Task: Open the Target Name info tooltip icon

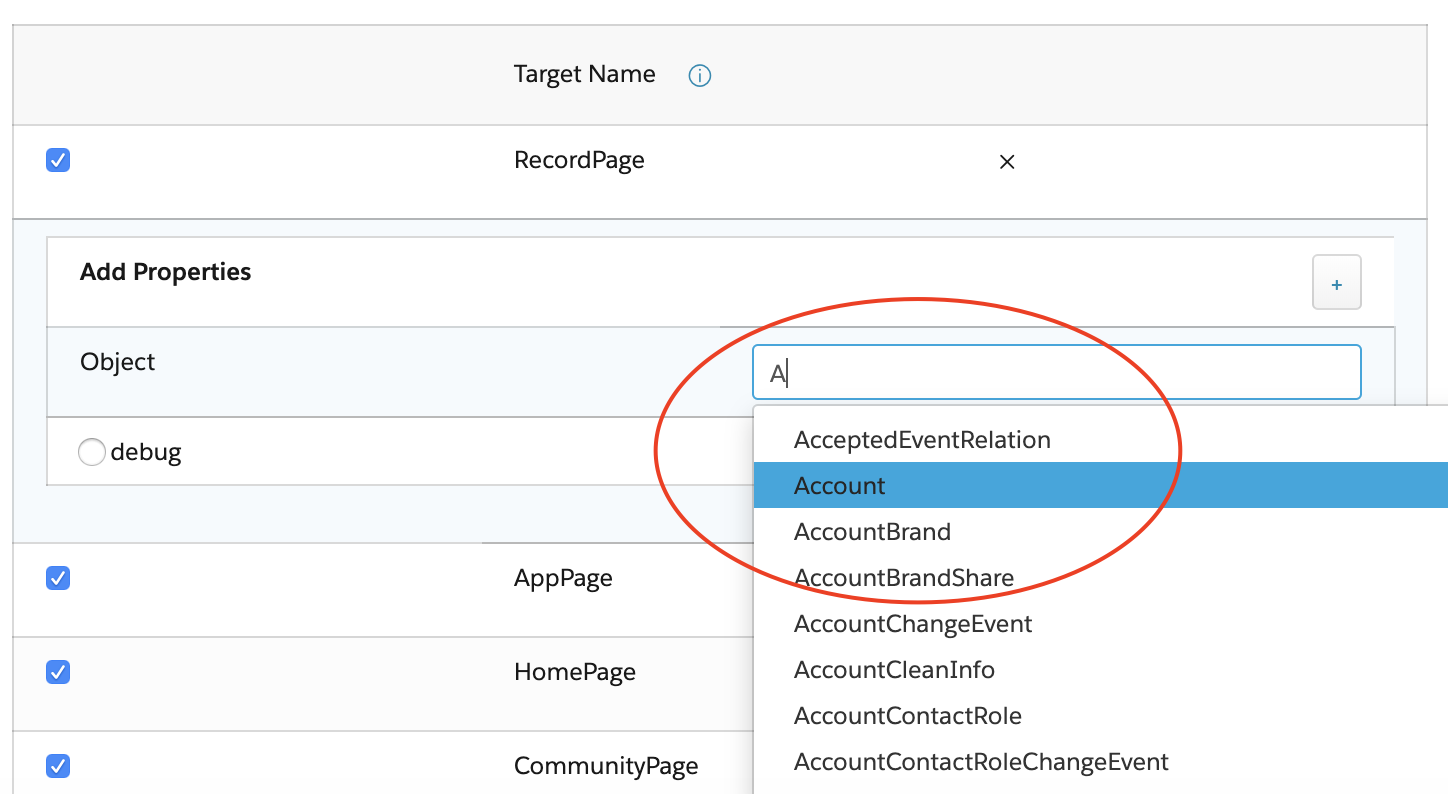Action: (x=700, y=76)
